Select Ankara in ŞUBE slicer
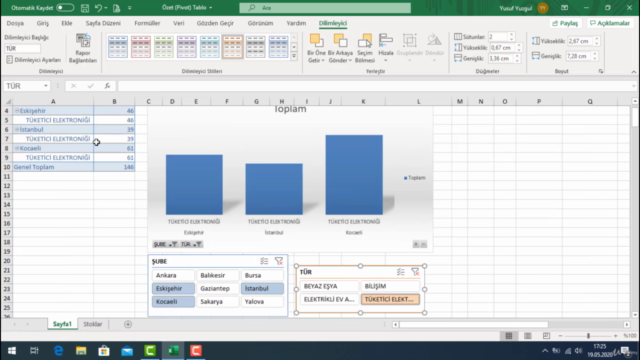 click(x=173, y=276)
